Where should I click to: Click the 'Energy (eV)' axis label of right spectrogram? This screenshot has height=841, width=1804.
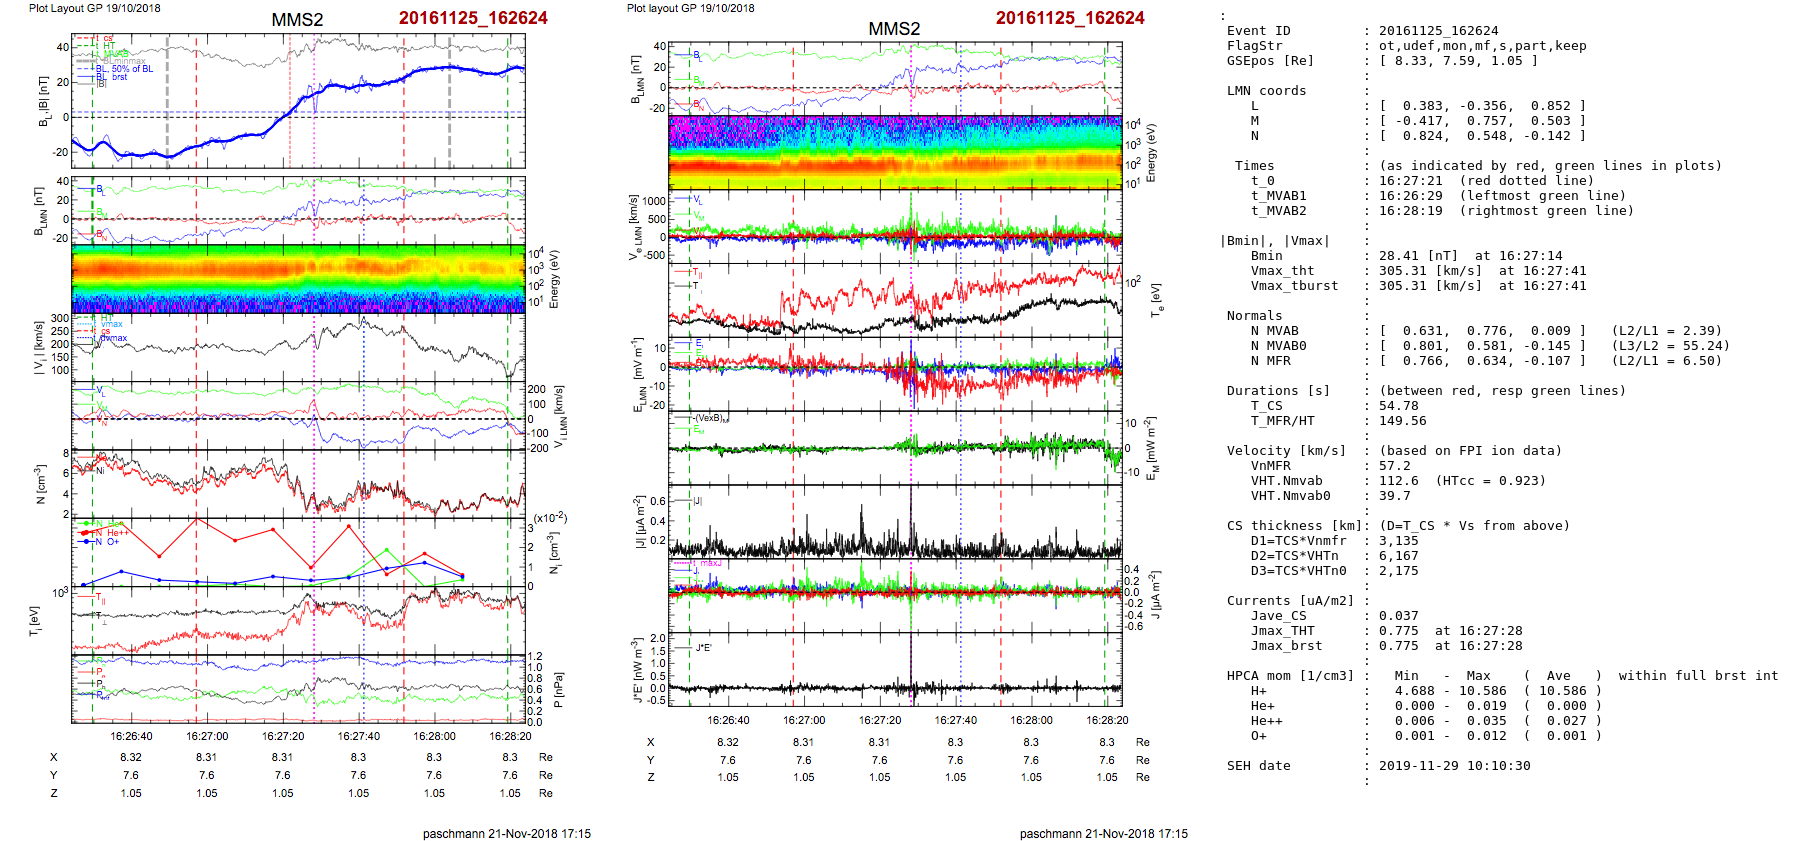1151,153
